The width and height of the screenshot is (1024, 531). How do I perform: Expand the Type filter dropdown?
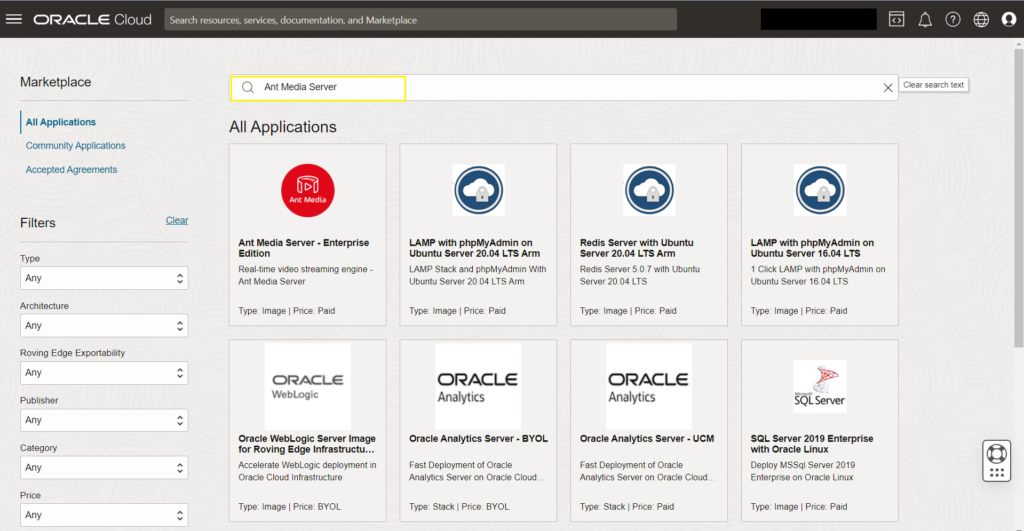[x=104, y=278]
